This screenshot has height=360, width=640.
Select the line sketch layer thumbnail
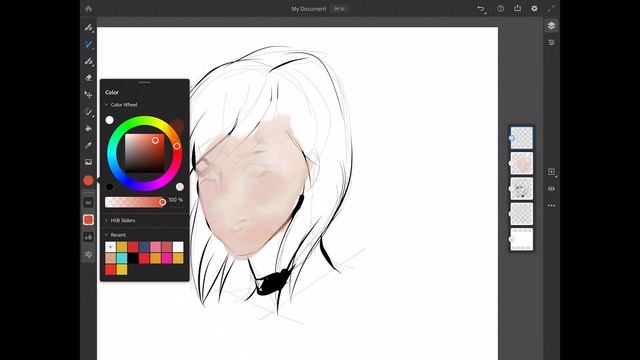522,189
